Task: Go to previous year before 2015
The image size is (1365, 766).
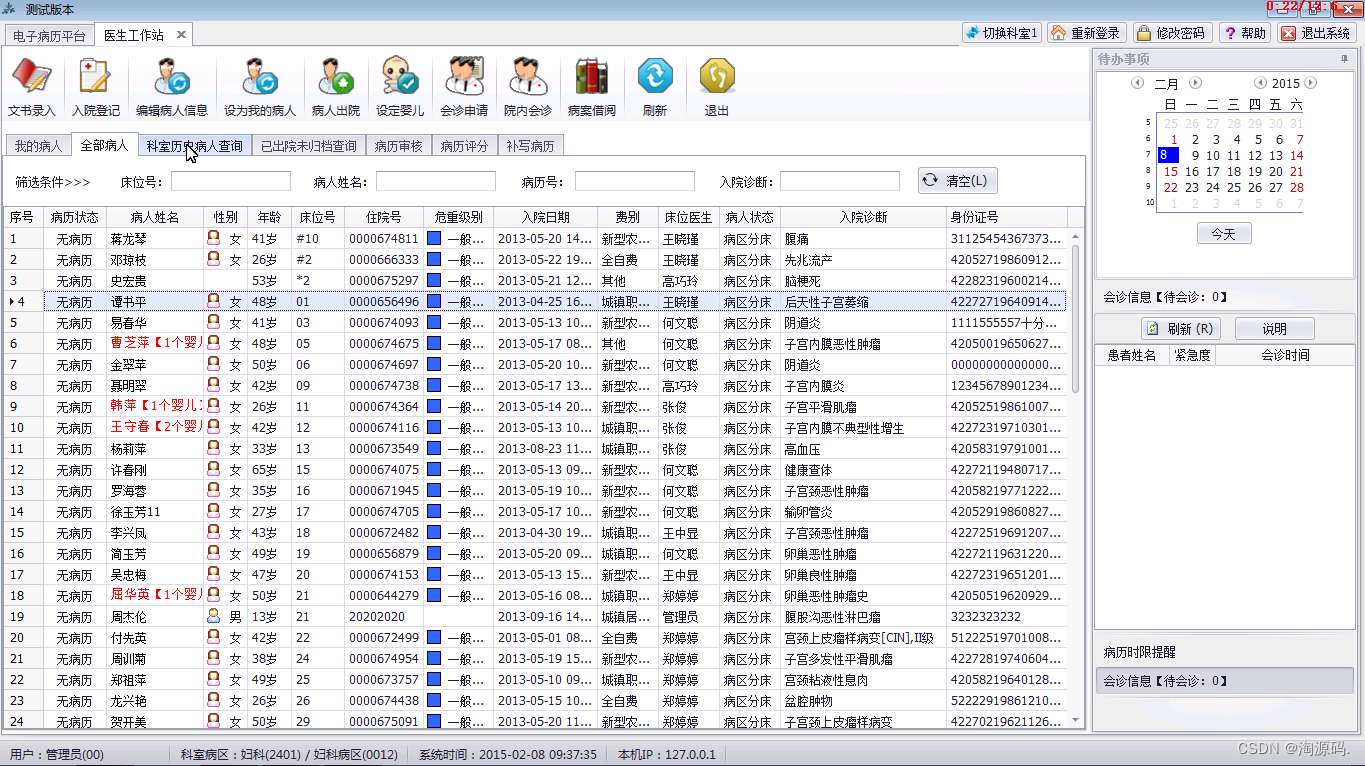Action: click(1260, 83)
